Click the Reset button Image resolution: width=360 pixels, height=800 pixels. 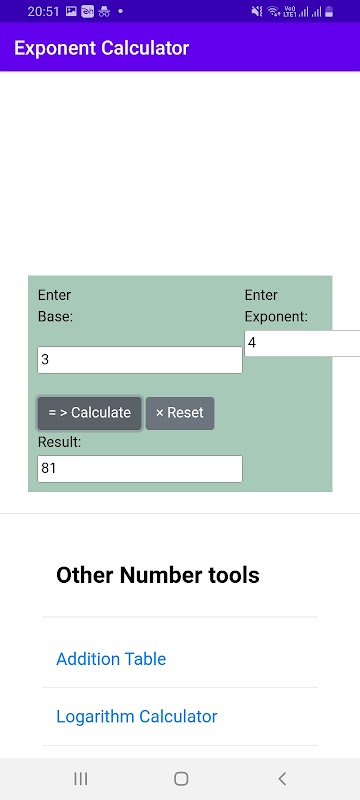point(180,413)
